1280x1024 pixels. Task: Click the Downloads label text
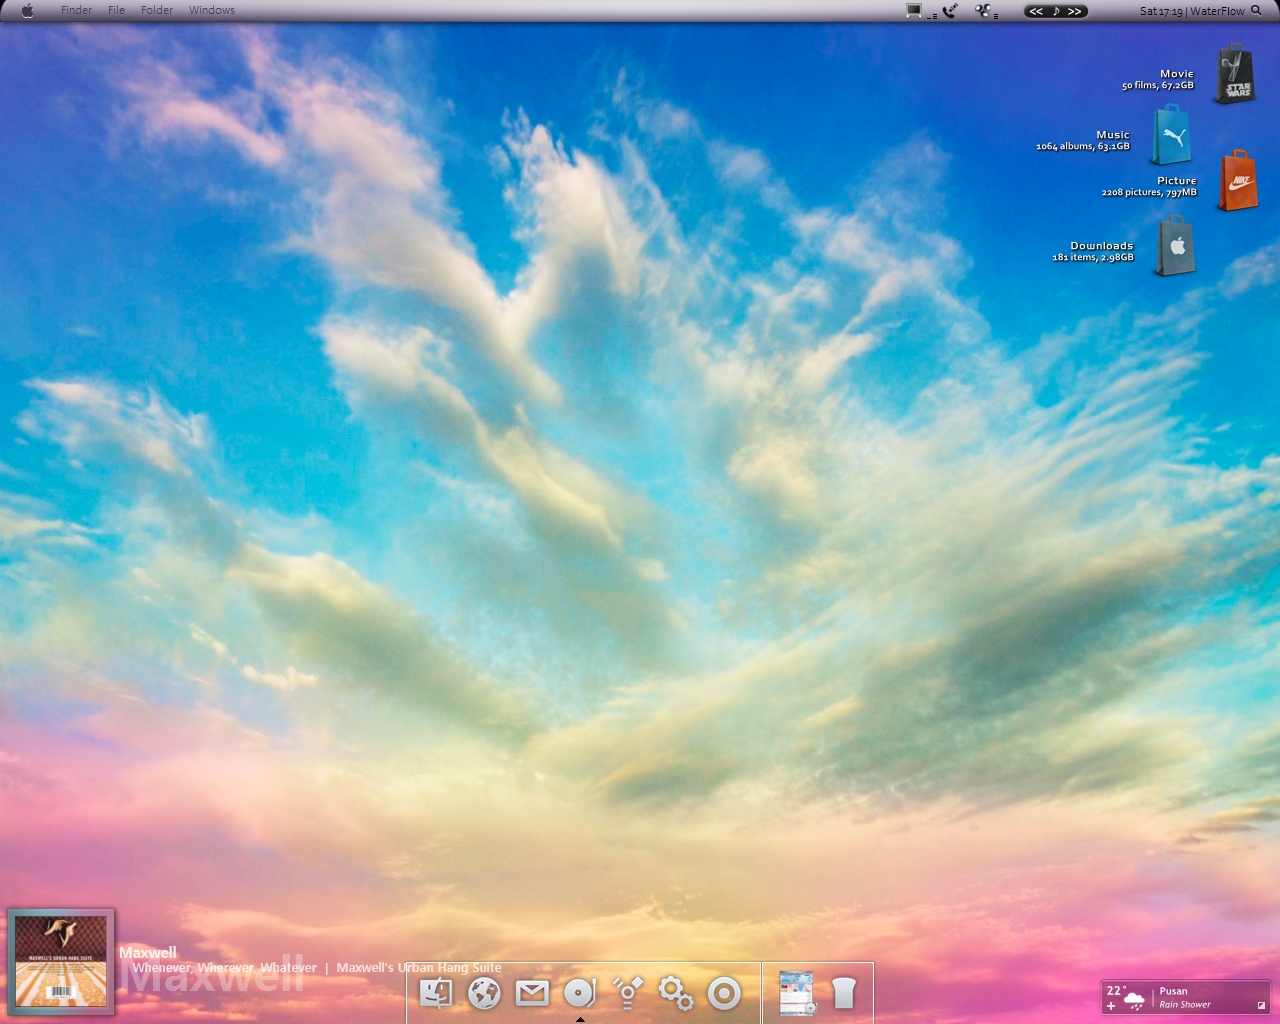click(x=1102, y=246)
